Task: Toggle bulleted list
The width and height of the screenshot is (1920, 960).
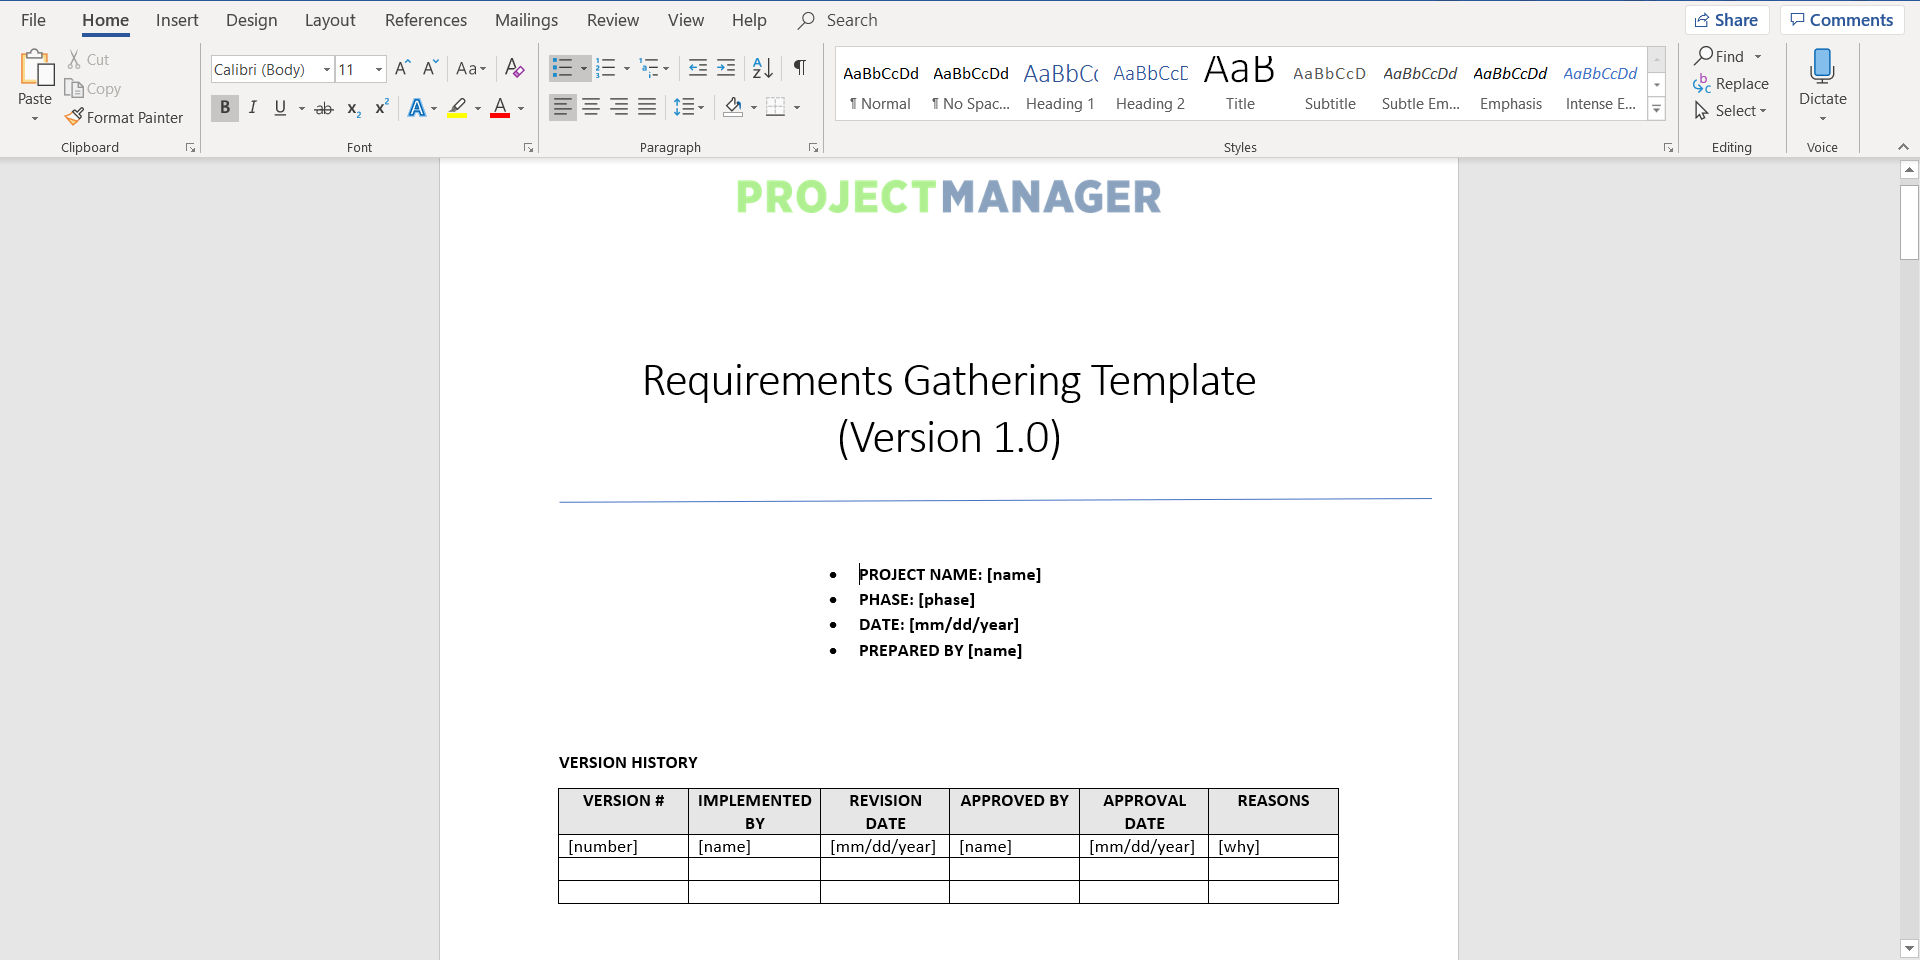Action: tap(562, 68)
